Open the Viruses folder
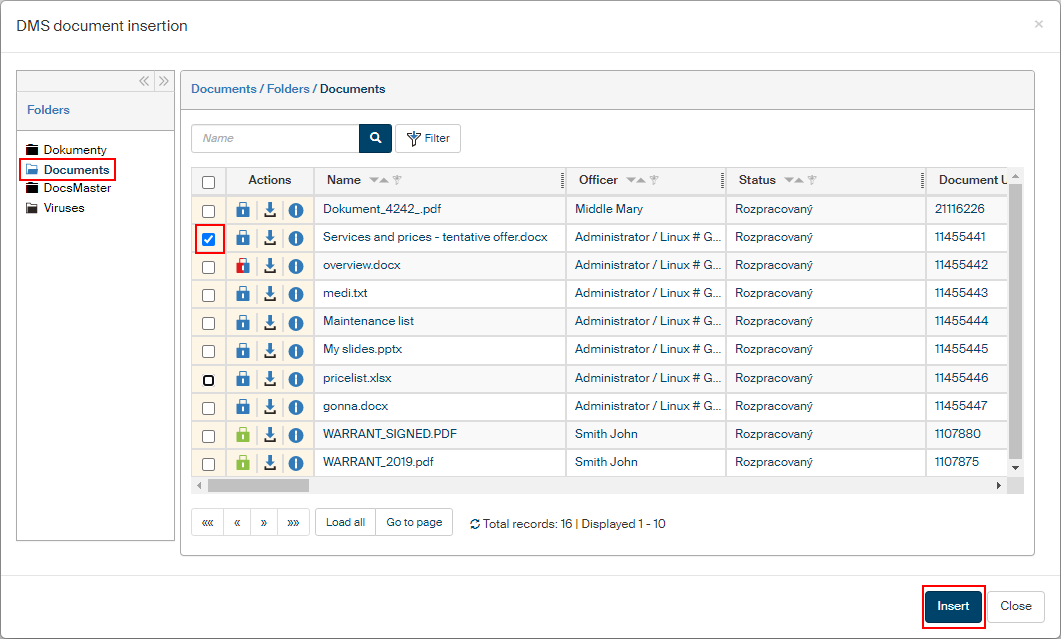1061x639 pixels. pyautogui.click(x=63, y=208)
